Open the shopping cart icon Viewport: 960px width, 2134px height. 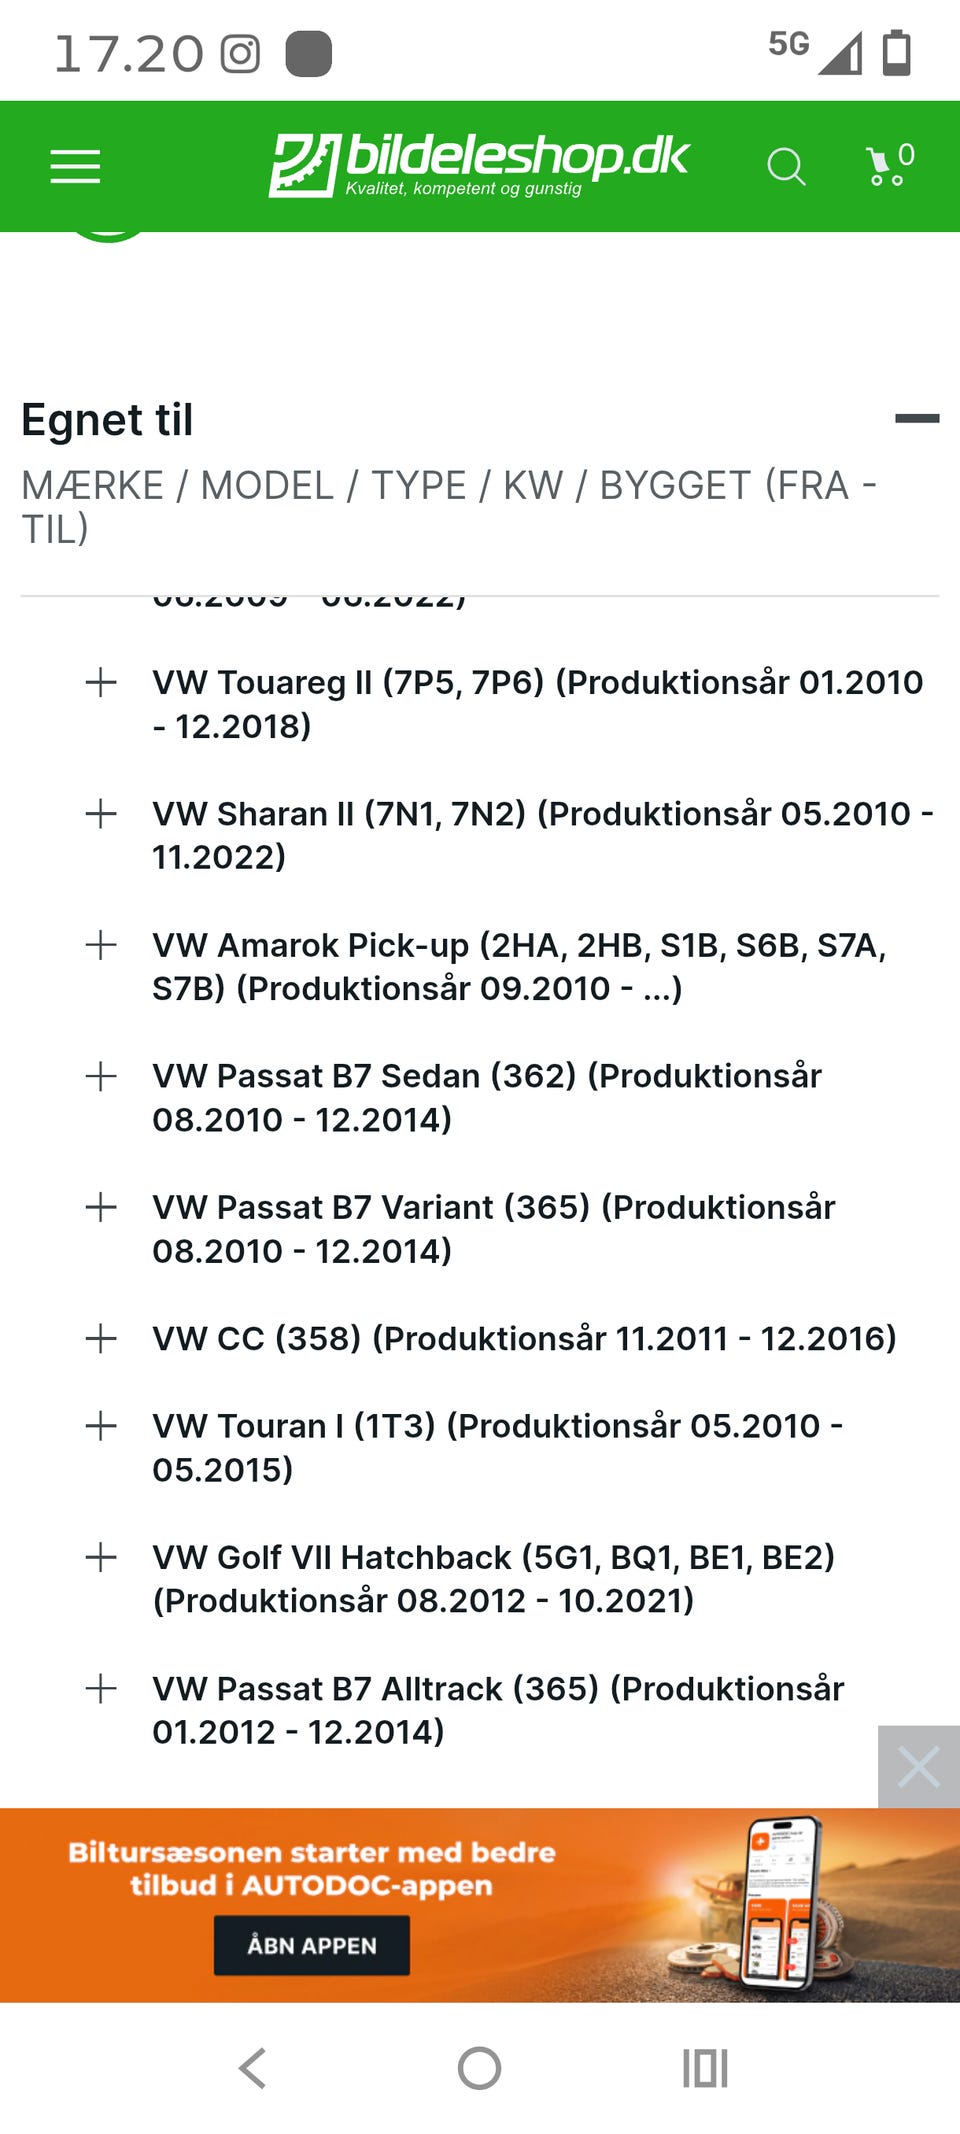889,165
